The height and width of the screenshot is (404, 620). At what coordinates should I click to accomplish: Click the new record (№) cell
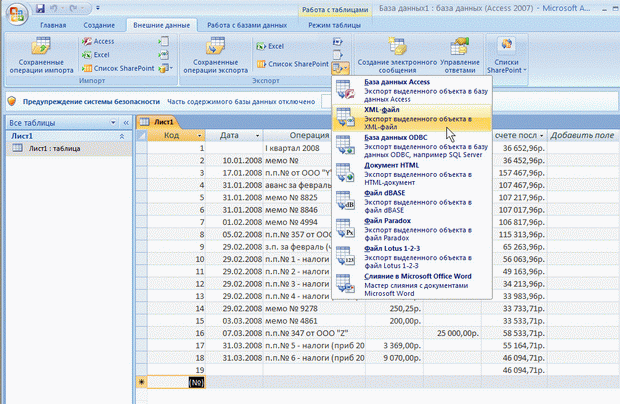[194, 382]
